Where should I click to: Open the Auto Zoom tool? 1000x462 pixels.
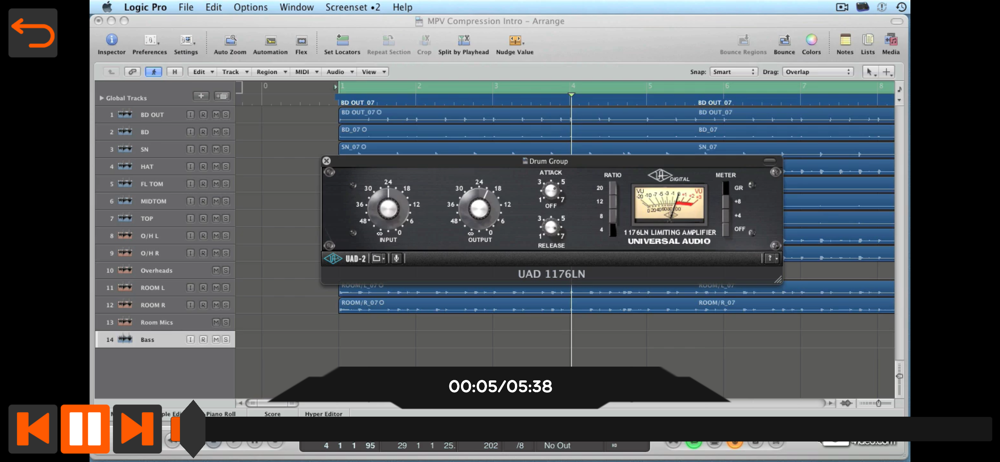tap(230, 44)
